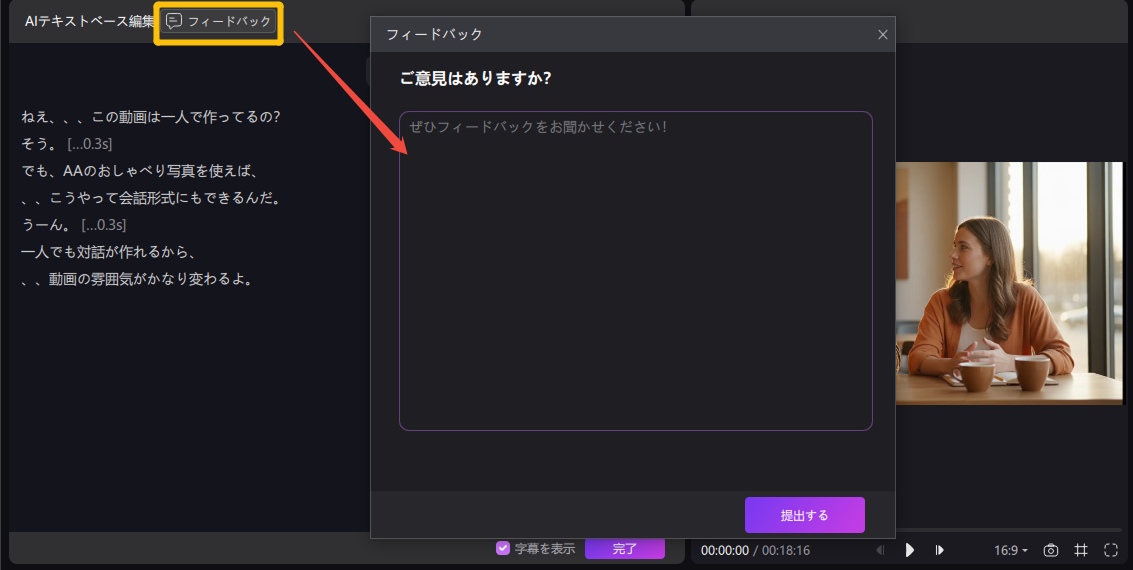1133x570 pixels.
Task: Enter fullscreen preview mode
Action: 1111,550
